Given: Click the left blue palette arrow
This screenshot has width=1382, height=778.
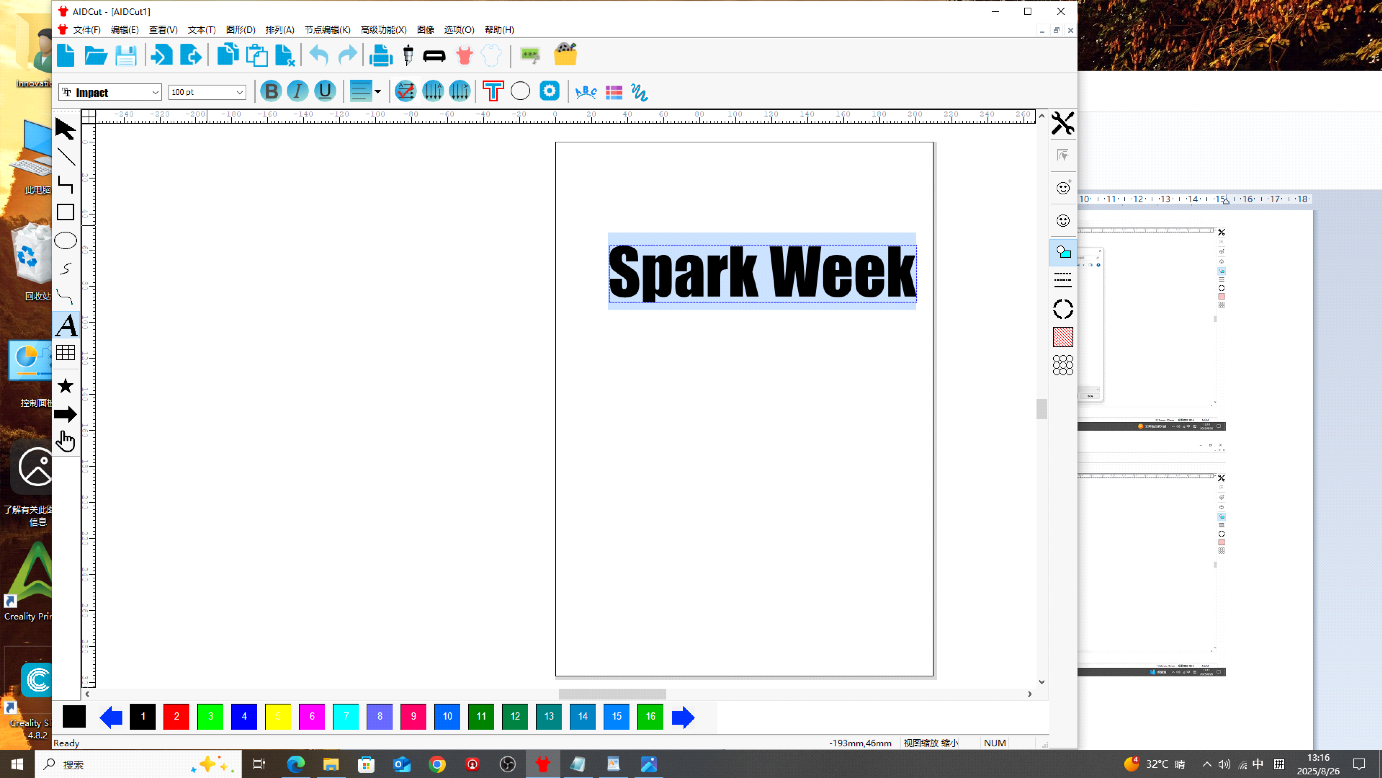Looking at the screenshot, I should tap(111, 717).
